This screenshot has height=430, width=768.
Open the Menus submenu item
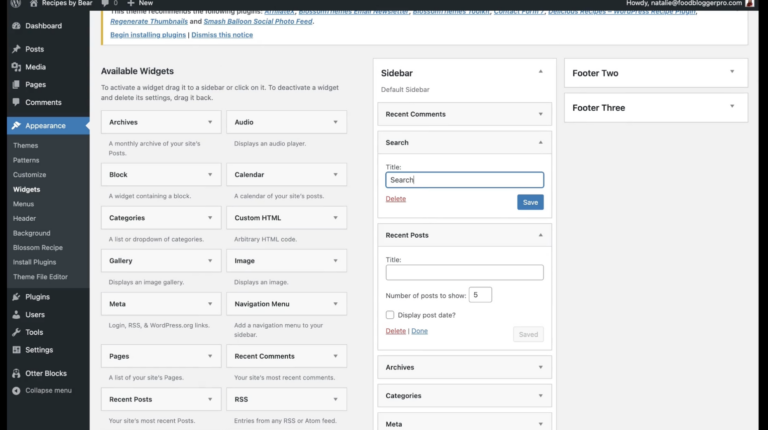click(24, 204)
